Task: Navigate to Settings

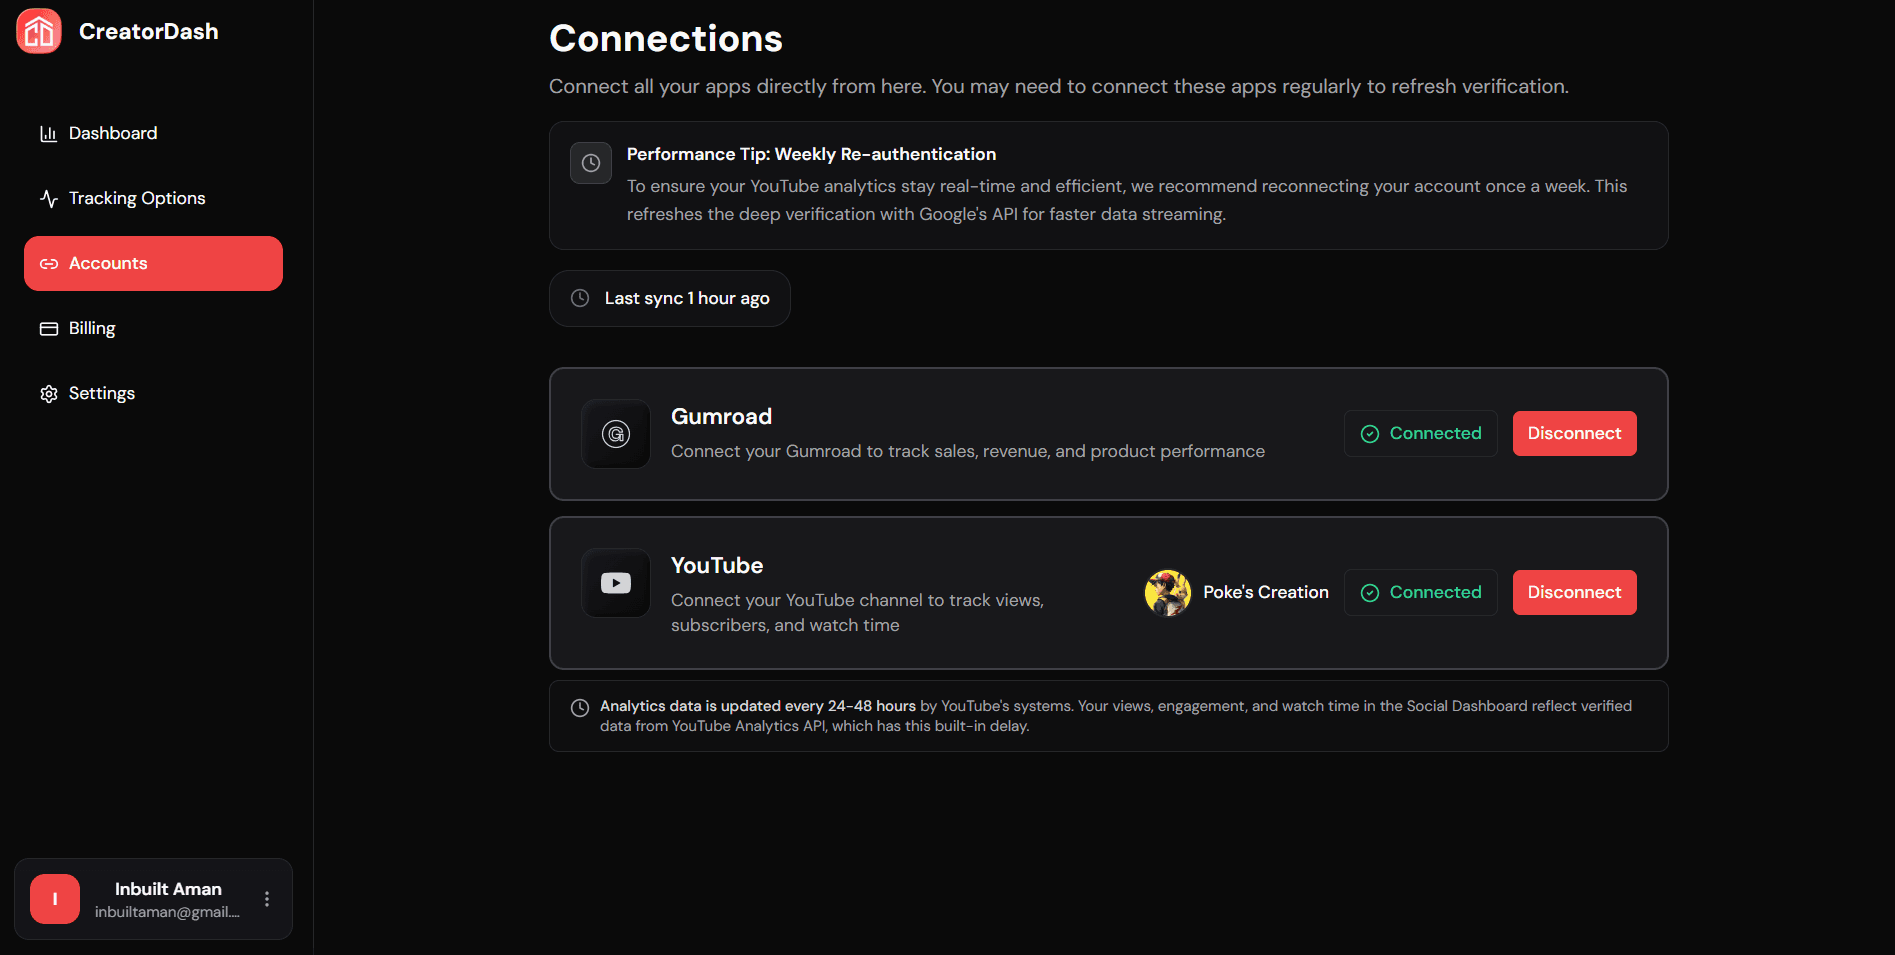Action: point(153,394)
